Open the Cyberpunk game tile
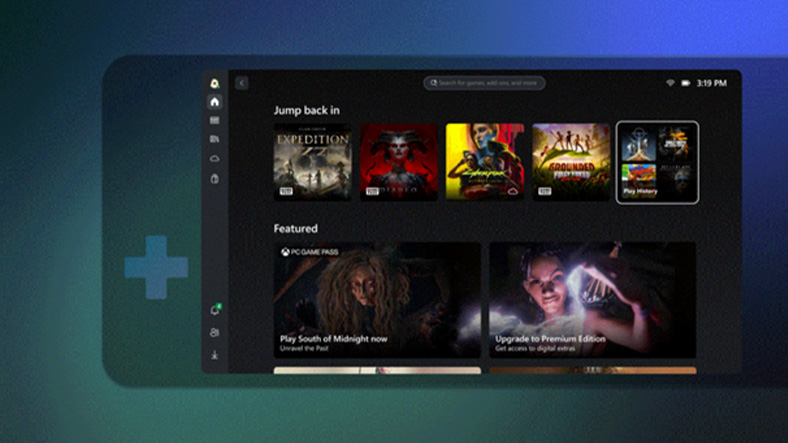This screenshot has height=443, width=788. [x=485, y=162]
